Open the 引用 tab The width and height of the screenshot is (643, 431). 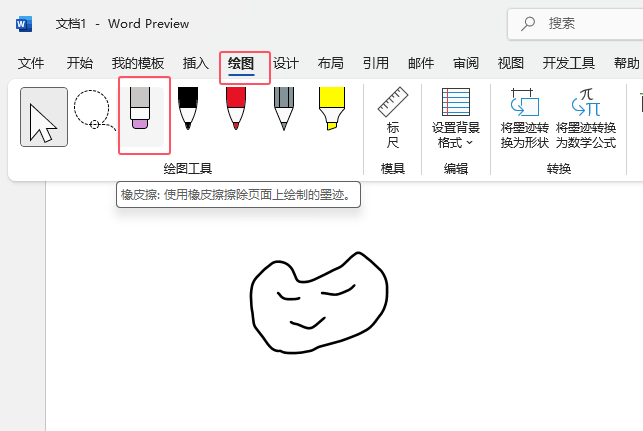(376, 63)
